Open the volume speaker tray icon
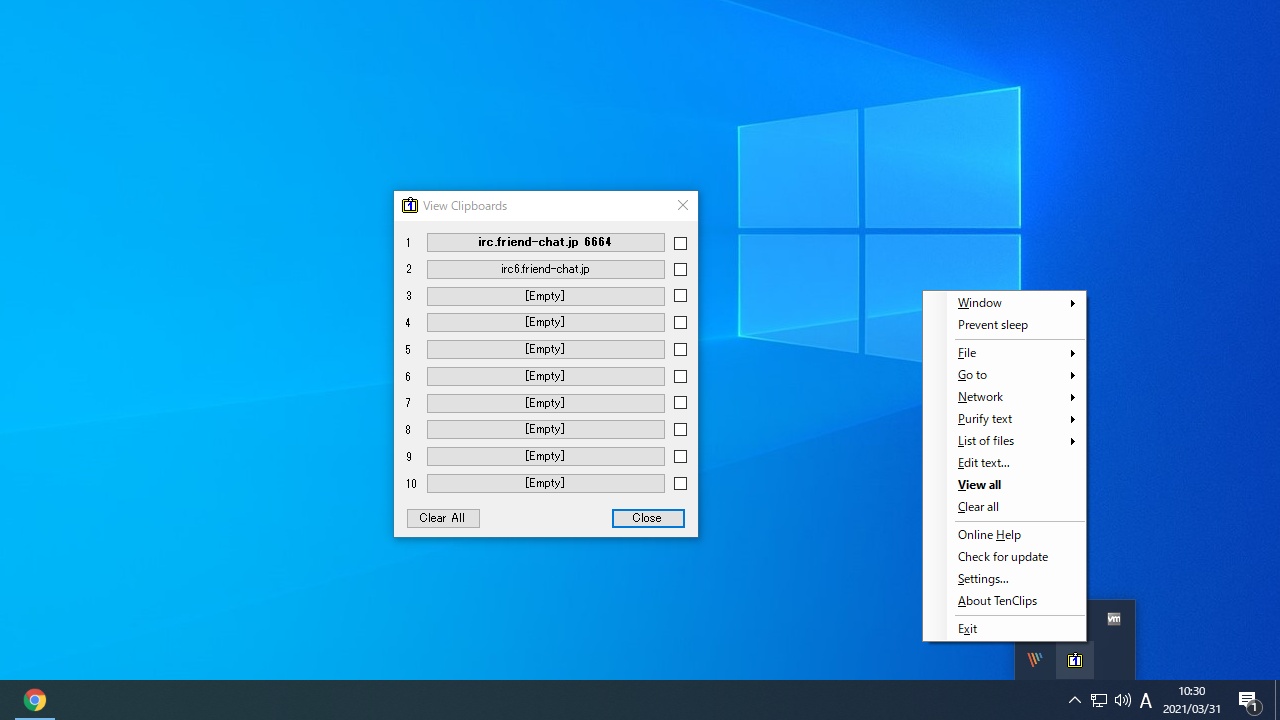 click(1123, 700)
